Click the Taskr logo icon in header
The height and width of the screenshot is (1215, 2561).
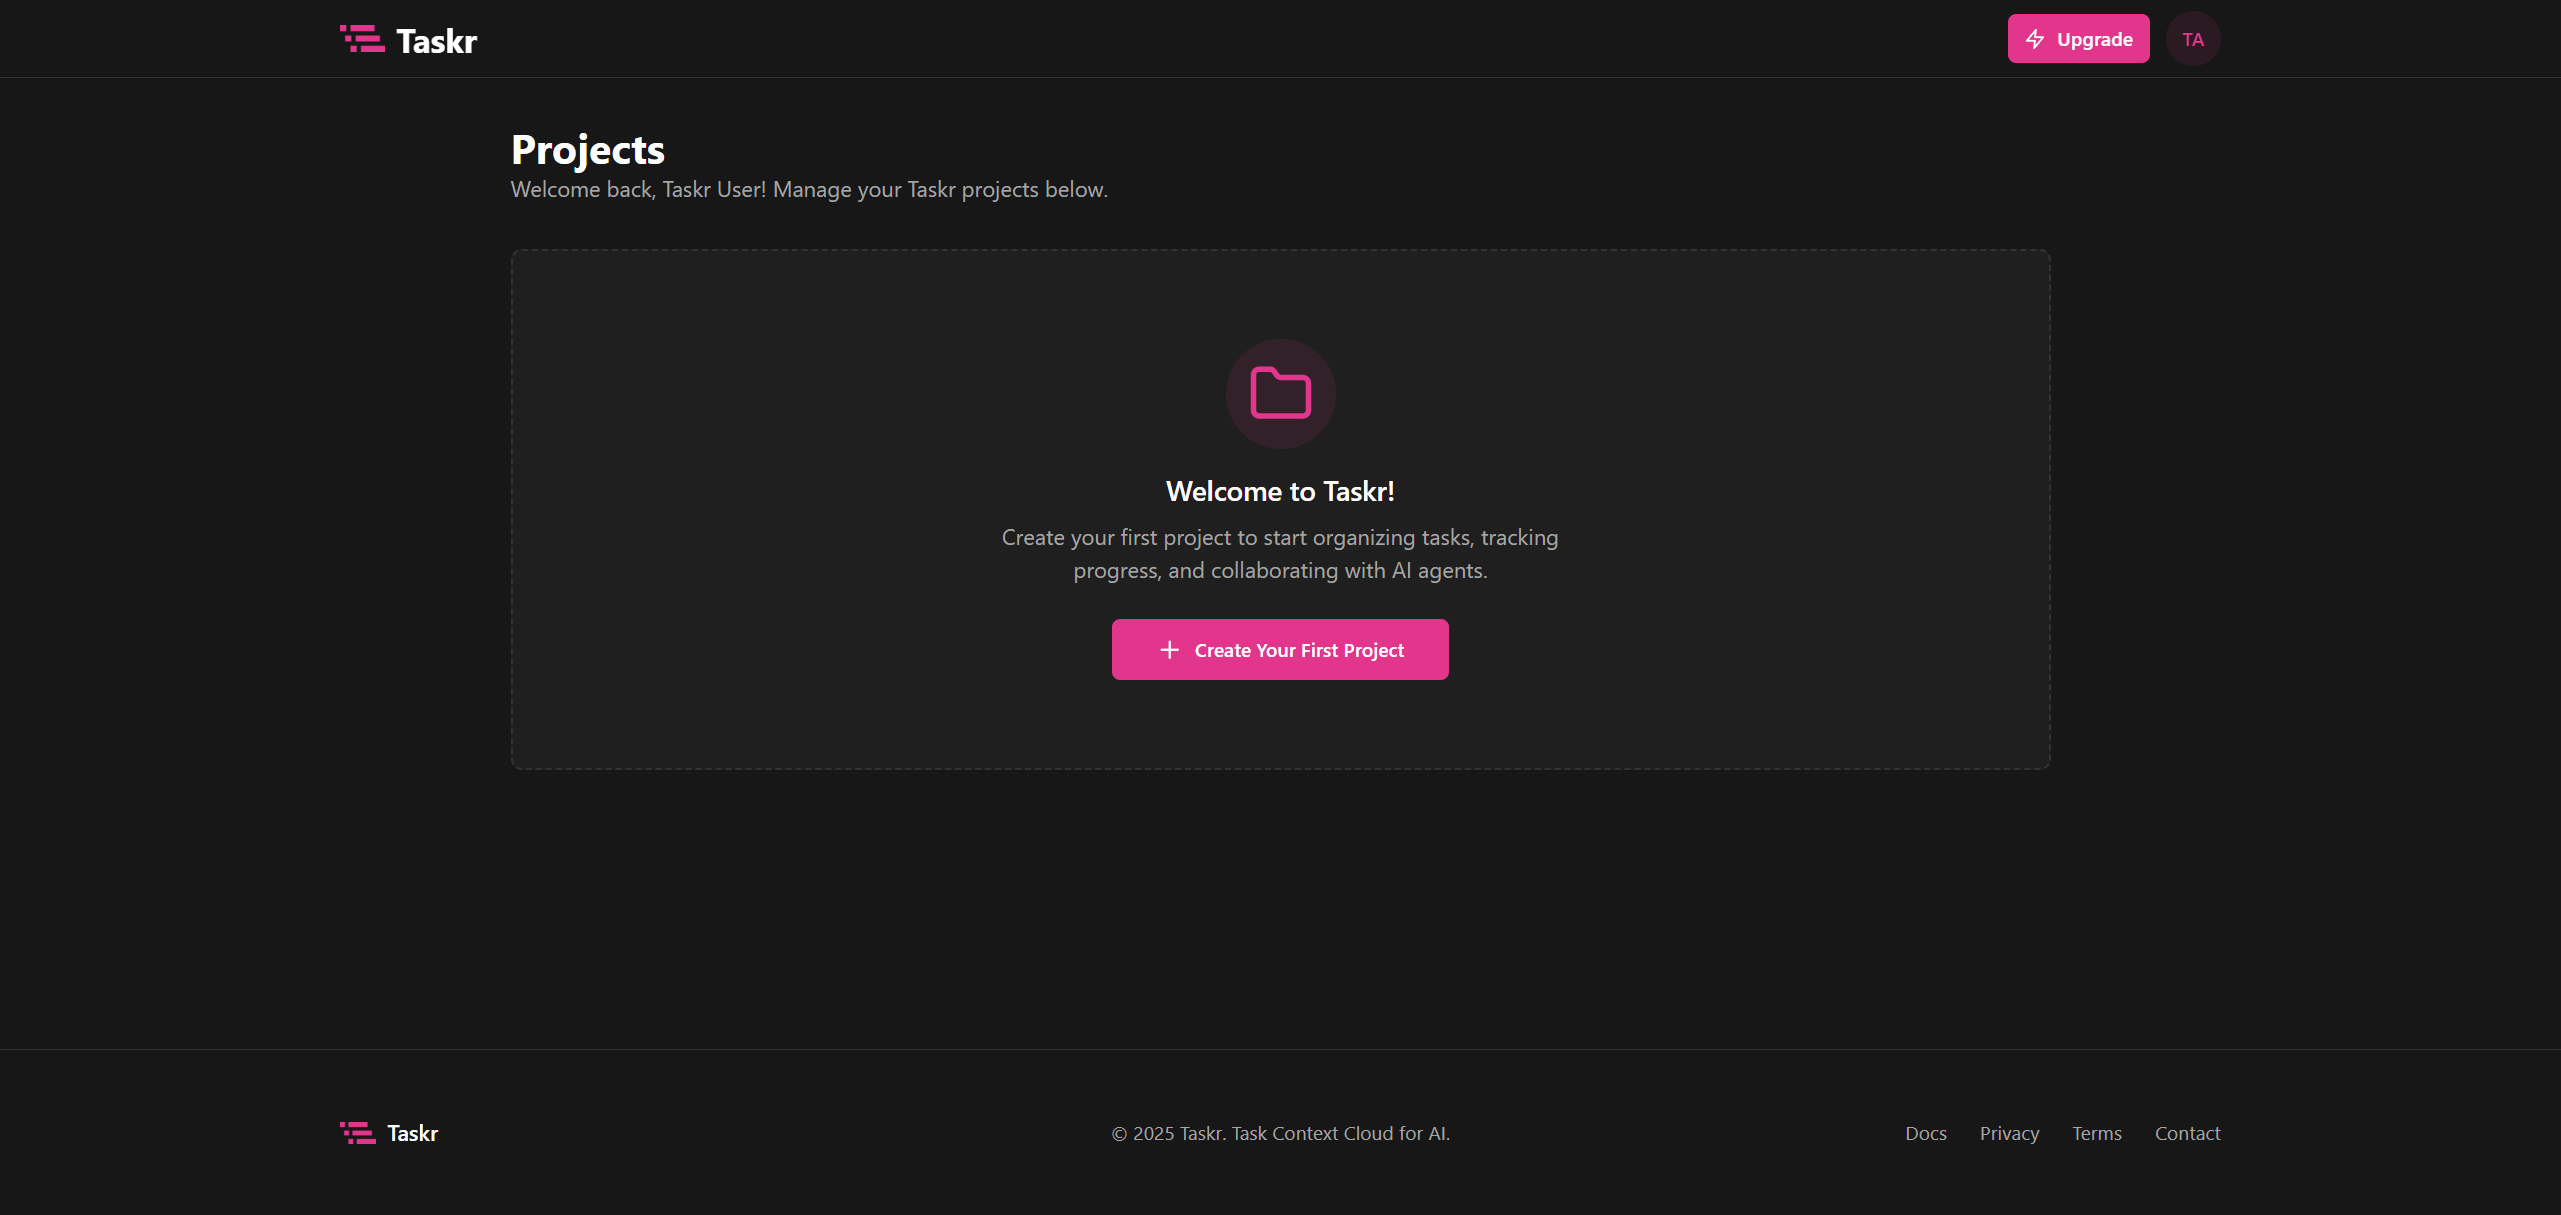[362, 40]
